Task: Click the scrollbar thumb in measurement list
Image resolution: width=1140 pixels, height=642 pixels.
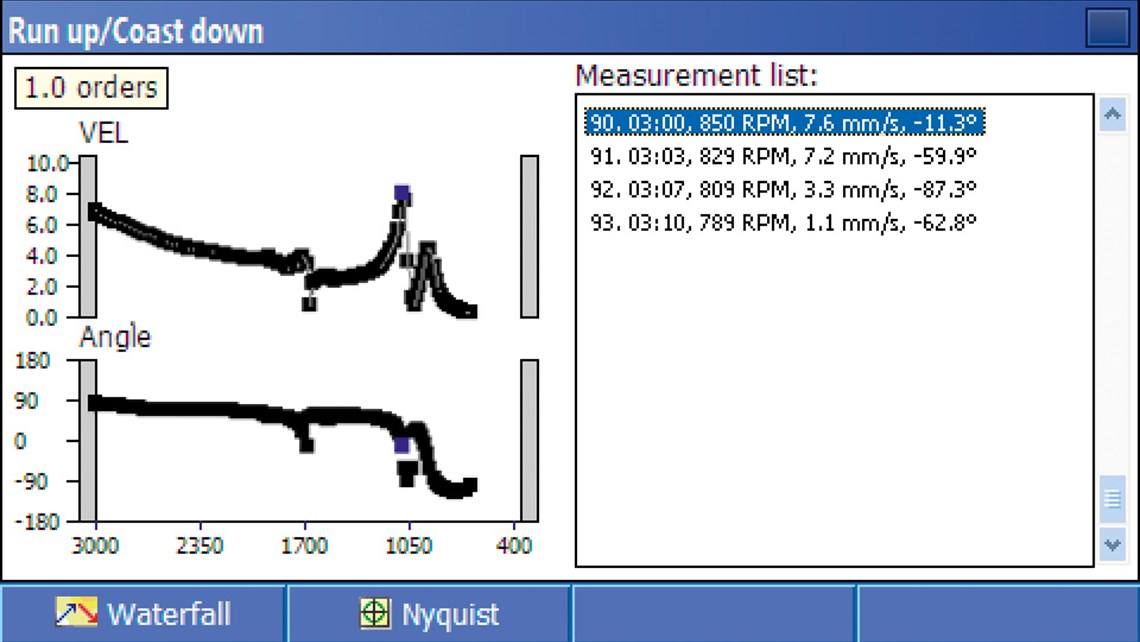Action: point(1112,498)
